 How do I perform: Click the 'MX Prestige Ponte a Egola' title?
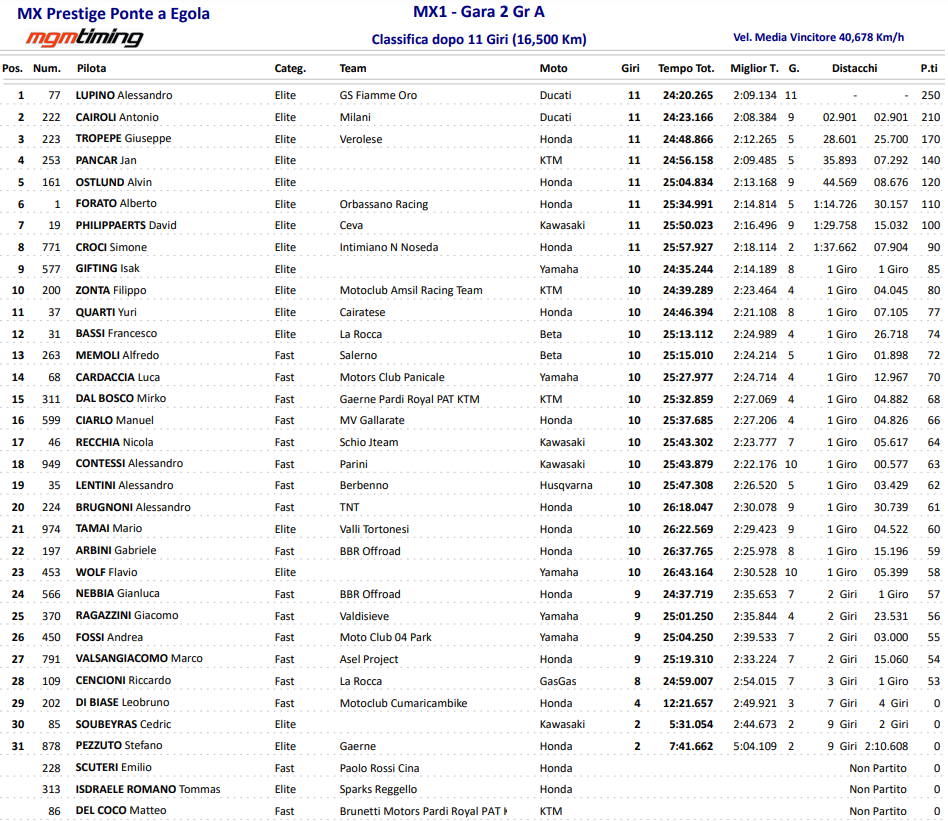click(x=113, y=13)
